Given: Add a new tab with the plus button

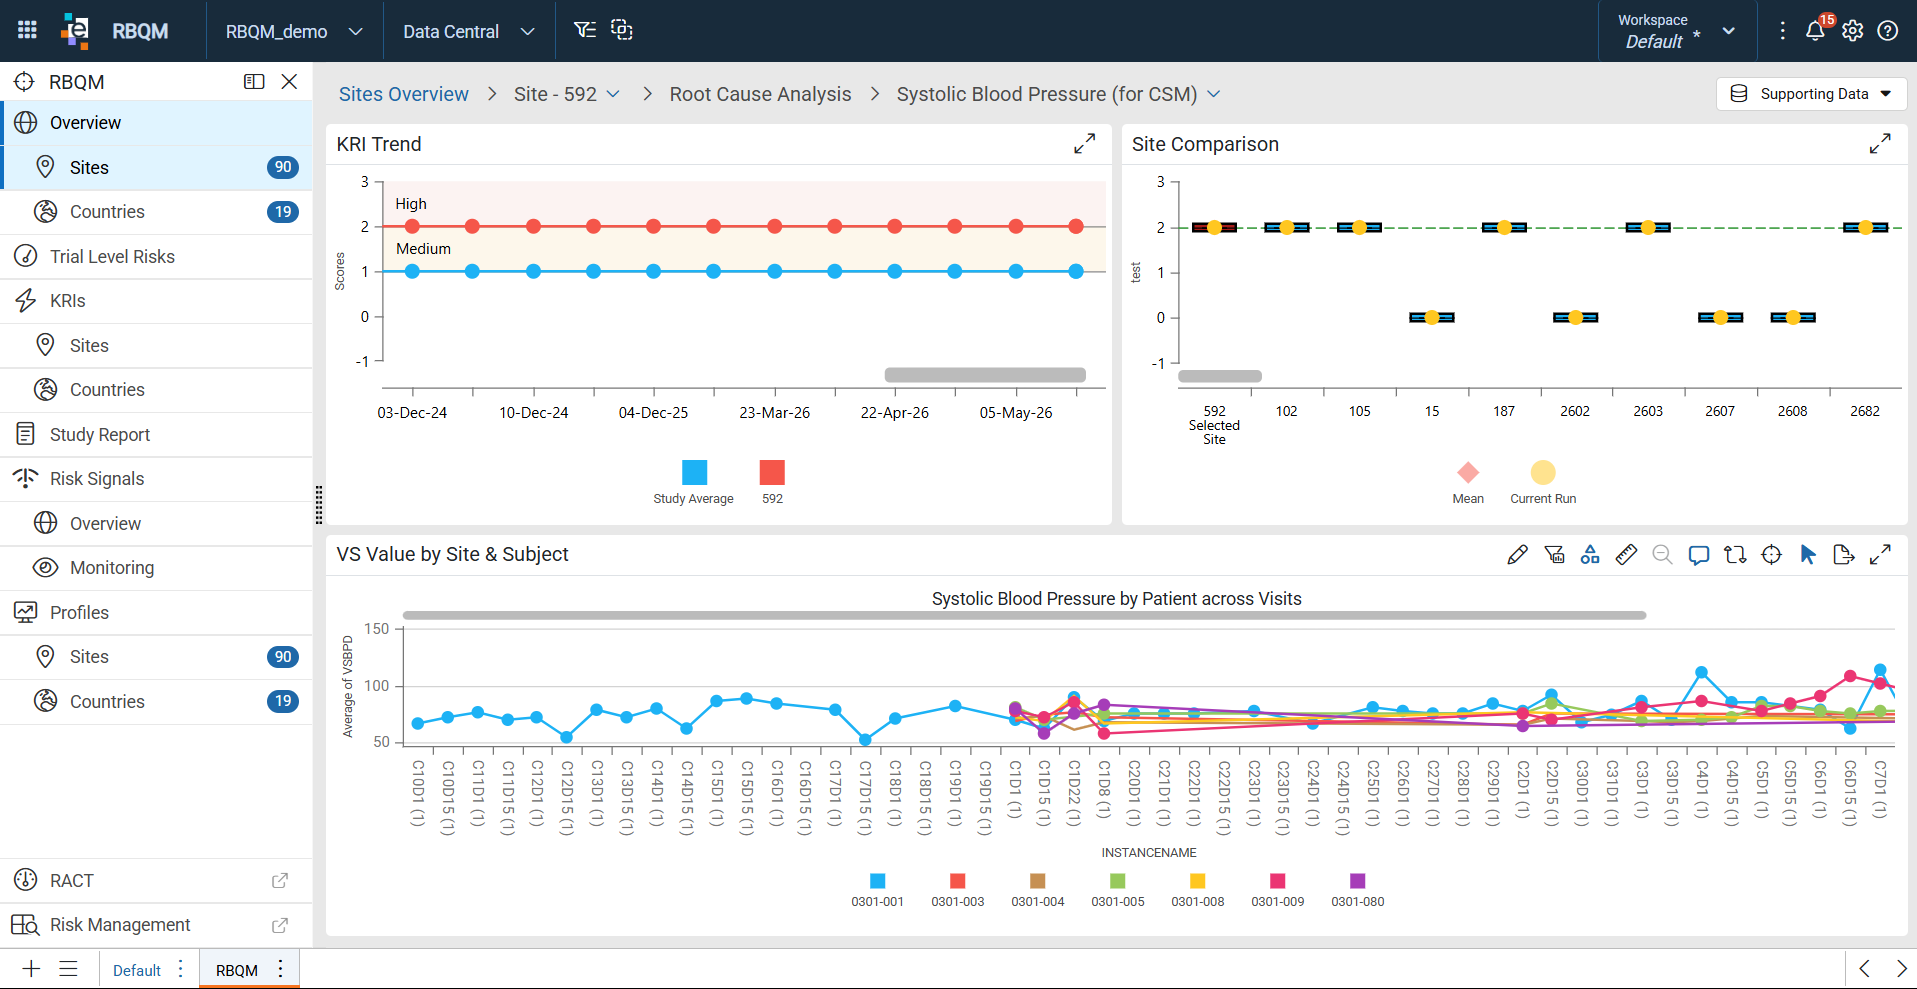Looking at the screenshot, I should coord(31,969).
